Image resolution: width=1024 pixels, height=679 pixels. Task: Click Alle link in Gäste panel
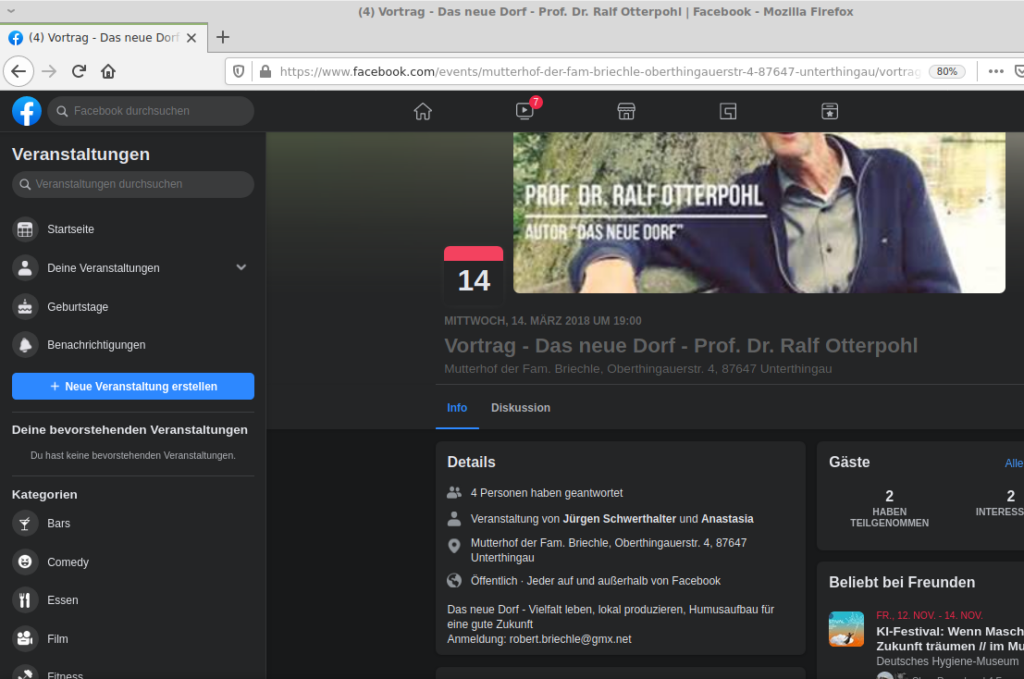[1014, 463]
